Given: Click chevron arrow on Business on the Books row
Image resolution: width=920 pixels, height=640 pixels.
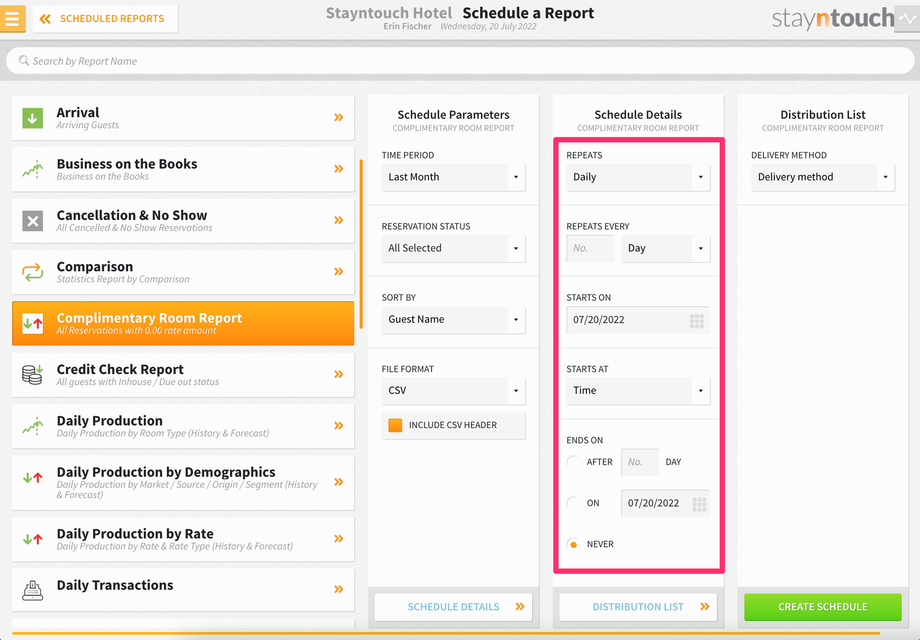Looking at the screenshot, I should point(339,169).
